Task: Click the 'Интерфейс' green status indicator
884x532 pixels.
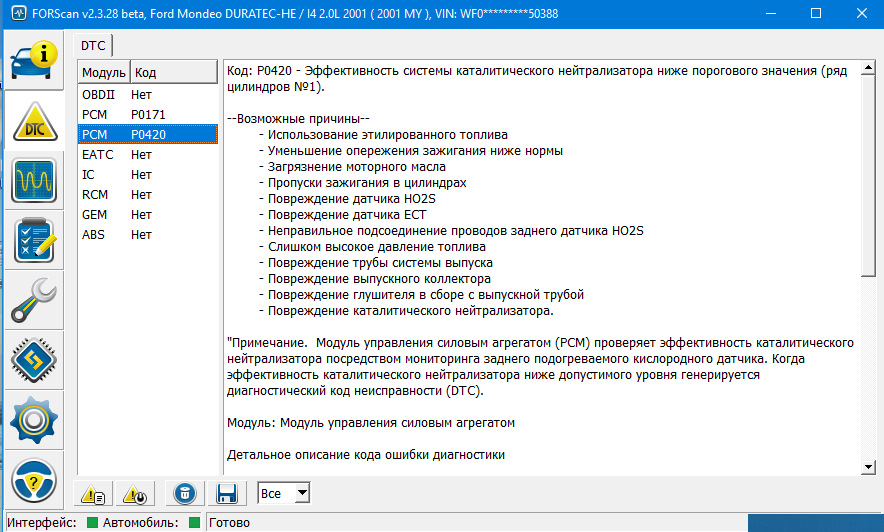Action: pyautogui.click(x=92, y=522)
